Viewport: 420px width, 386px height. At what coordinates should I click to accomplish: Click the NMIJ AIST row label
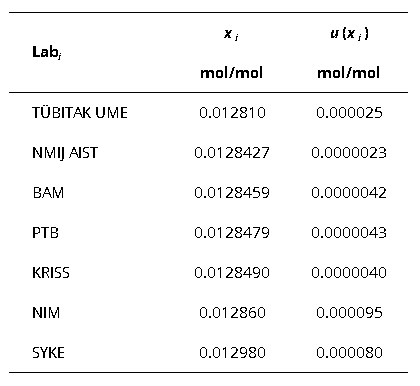click(x=65, y=153)
